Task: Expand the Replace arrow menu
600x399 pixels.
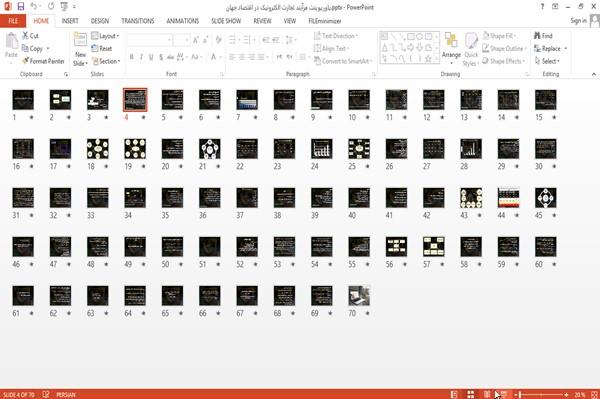Action: pos(566,49)
